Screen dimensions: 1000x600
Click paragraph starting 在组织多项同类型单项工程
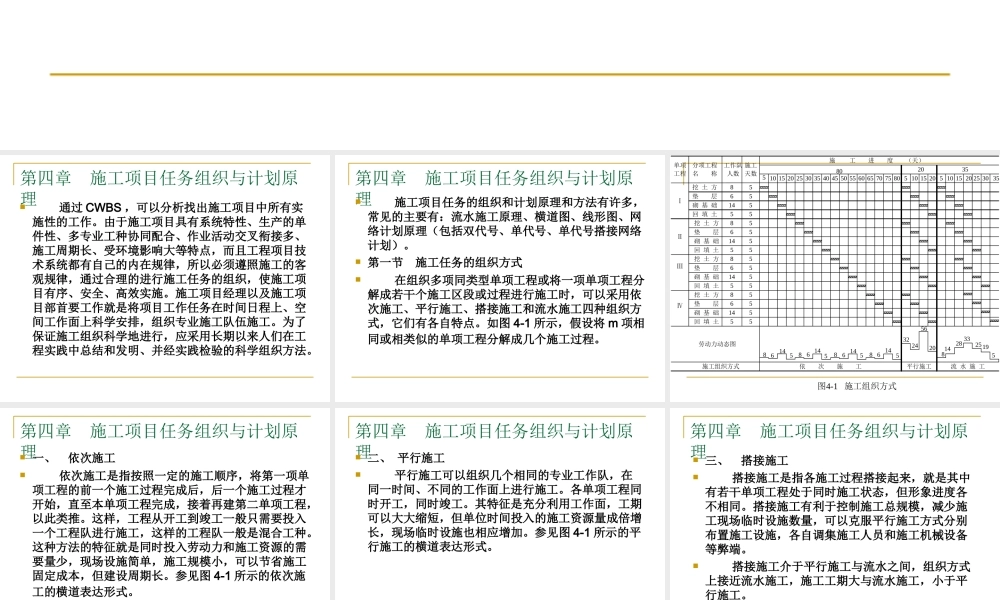coord(506,309)
